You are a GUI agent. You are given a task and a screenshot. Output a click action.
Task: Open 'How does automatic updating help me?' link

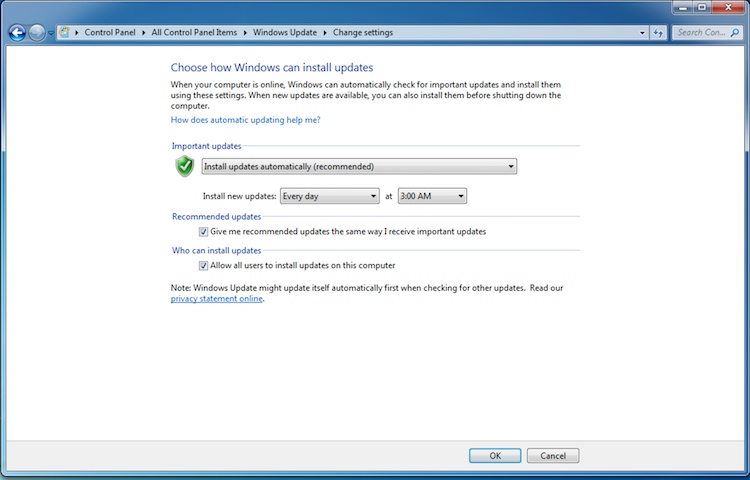[x=245, y=120]
